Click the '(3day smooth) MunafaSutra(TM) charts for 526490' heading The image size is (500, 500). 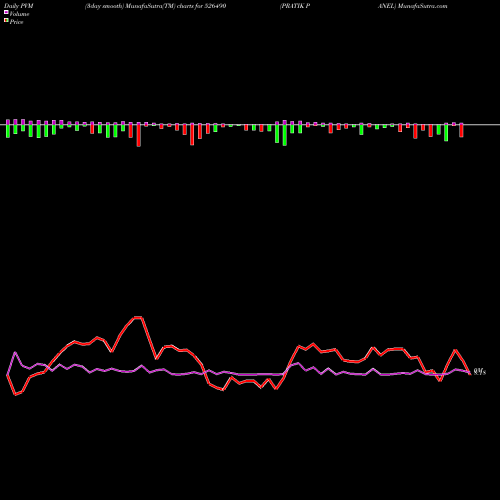coord(155,6)
